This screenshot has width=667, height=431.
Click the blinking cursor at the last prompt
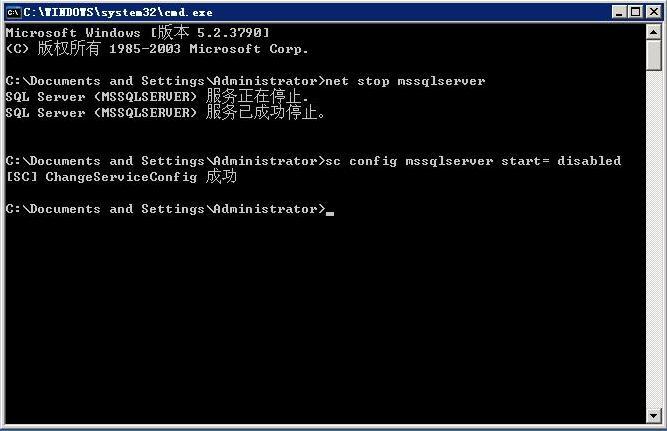330,211
